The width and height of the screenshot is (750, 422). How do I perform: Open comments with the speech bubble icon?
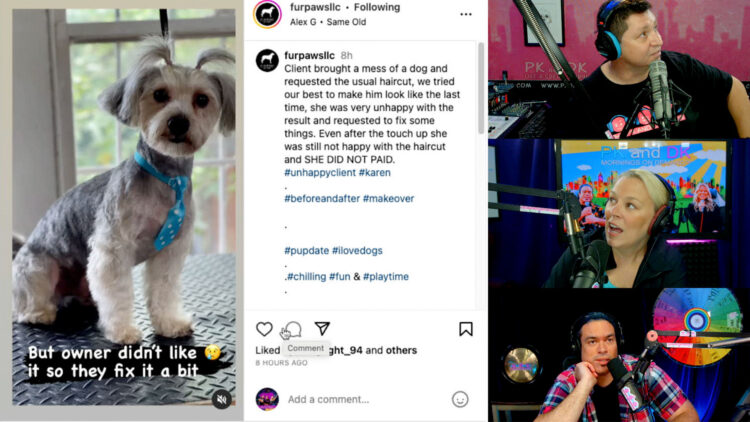click(293, 329)
